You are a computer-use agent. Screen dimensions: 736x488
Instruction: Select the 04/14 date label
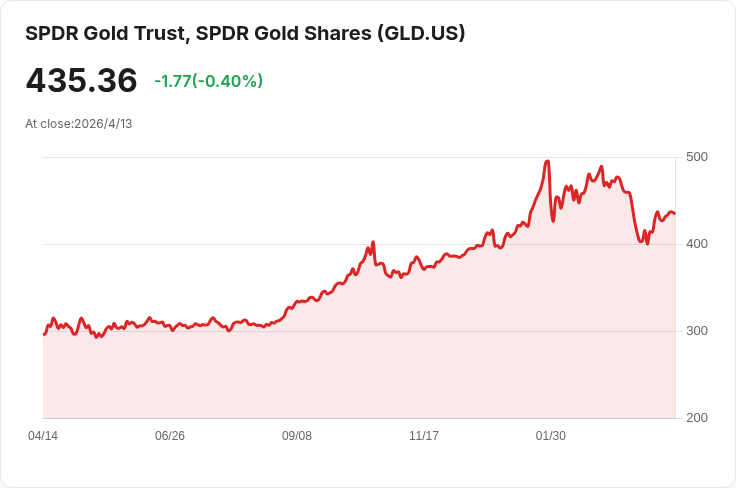click(43, 436)
